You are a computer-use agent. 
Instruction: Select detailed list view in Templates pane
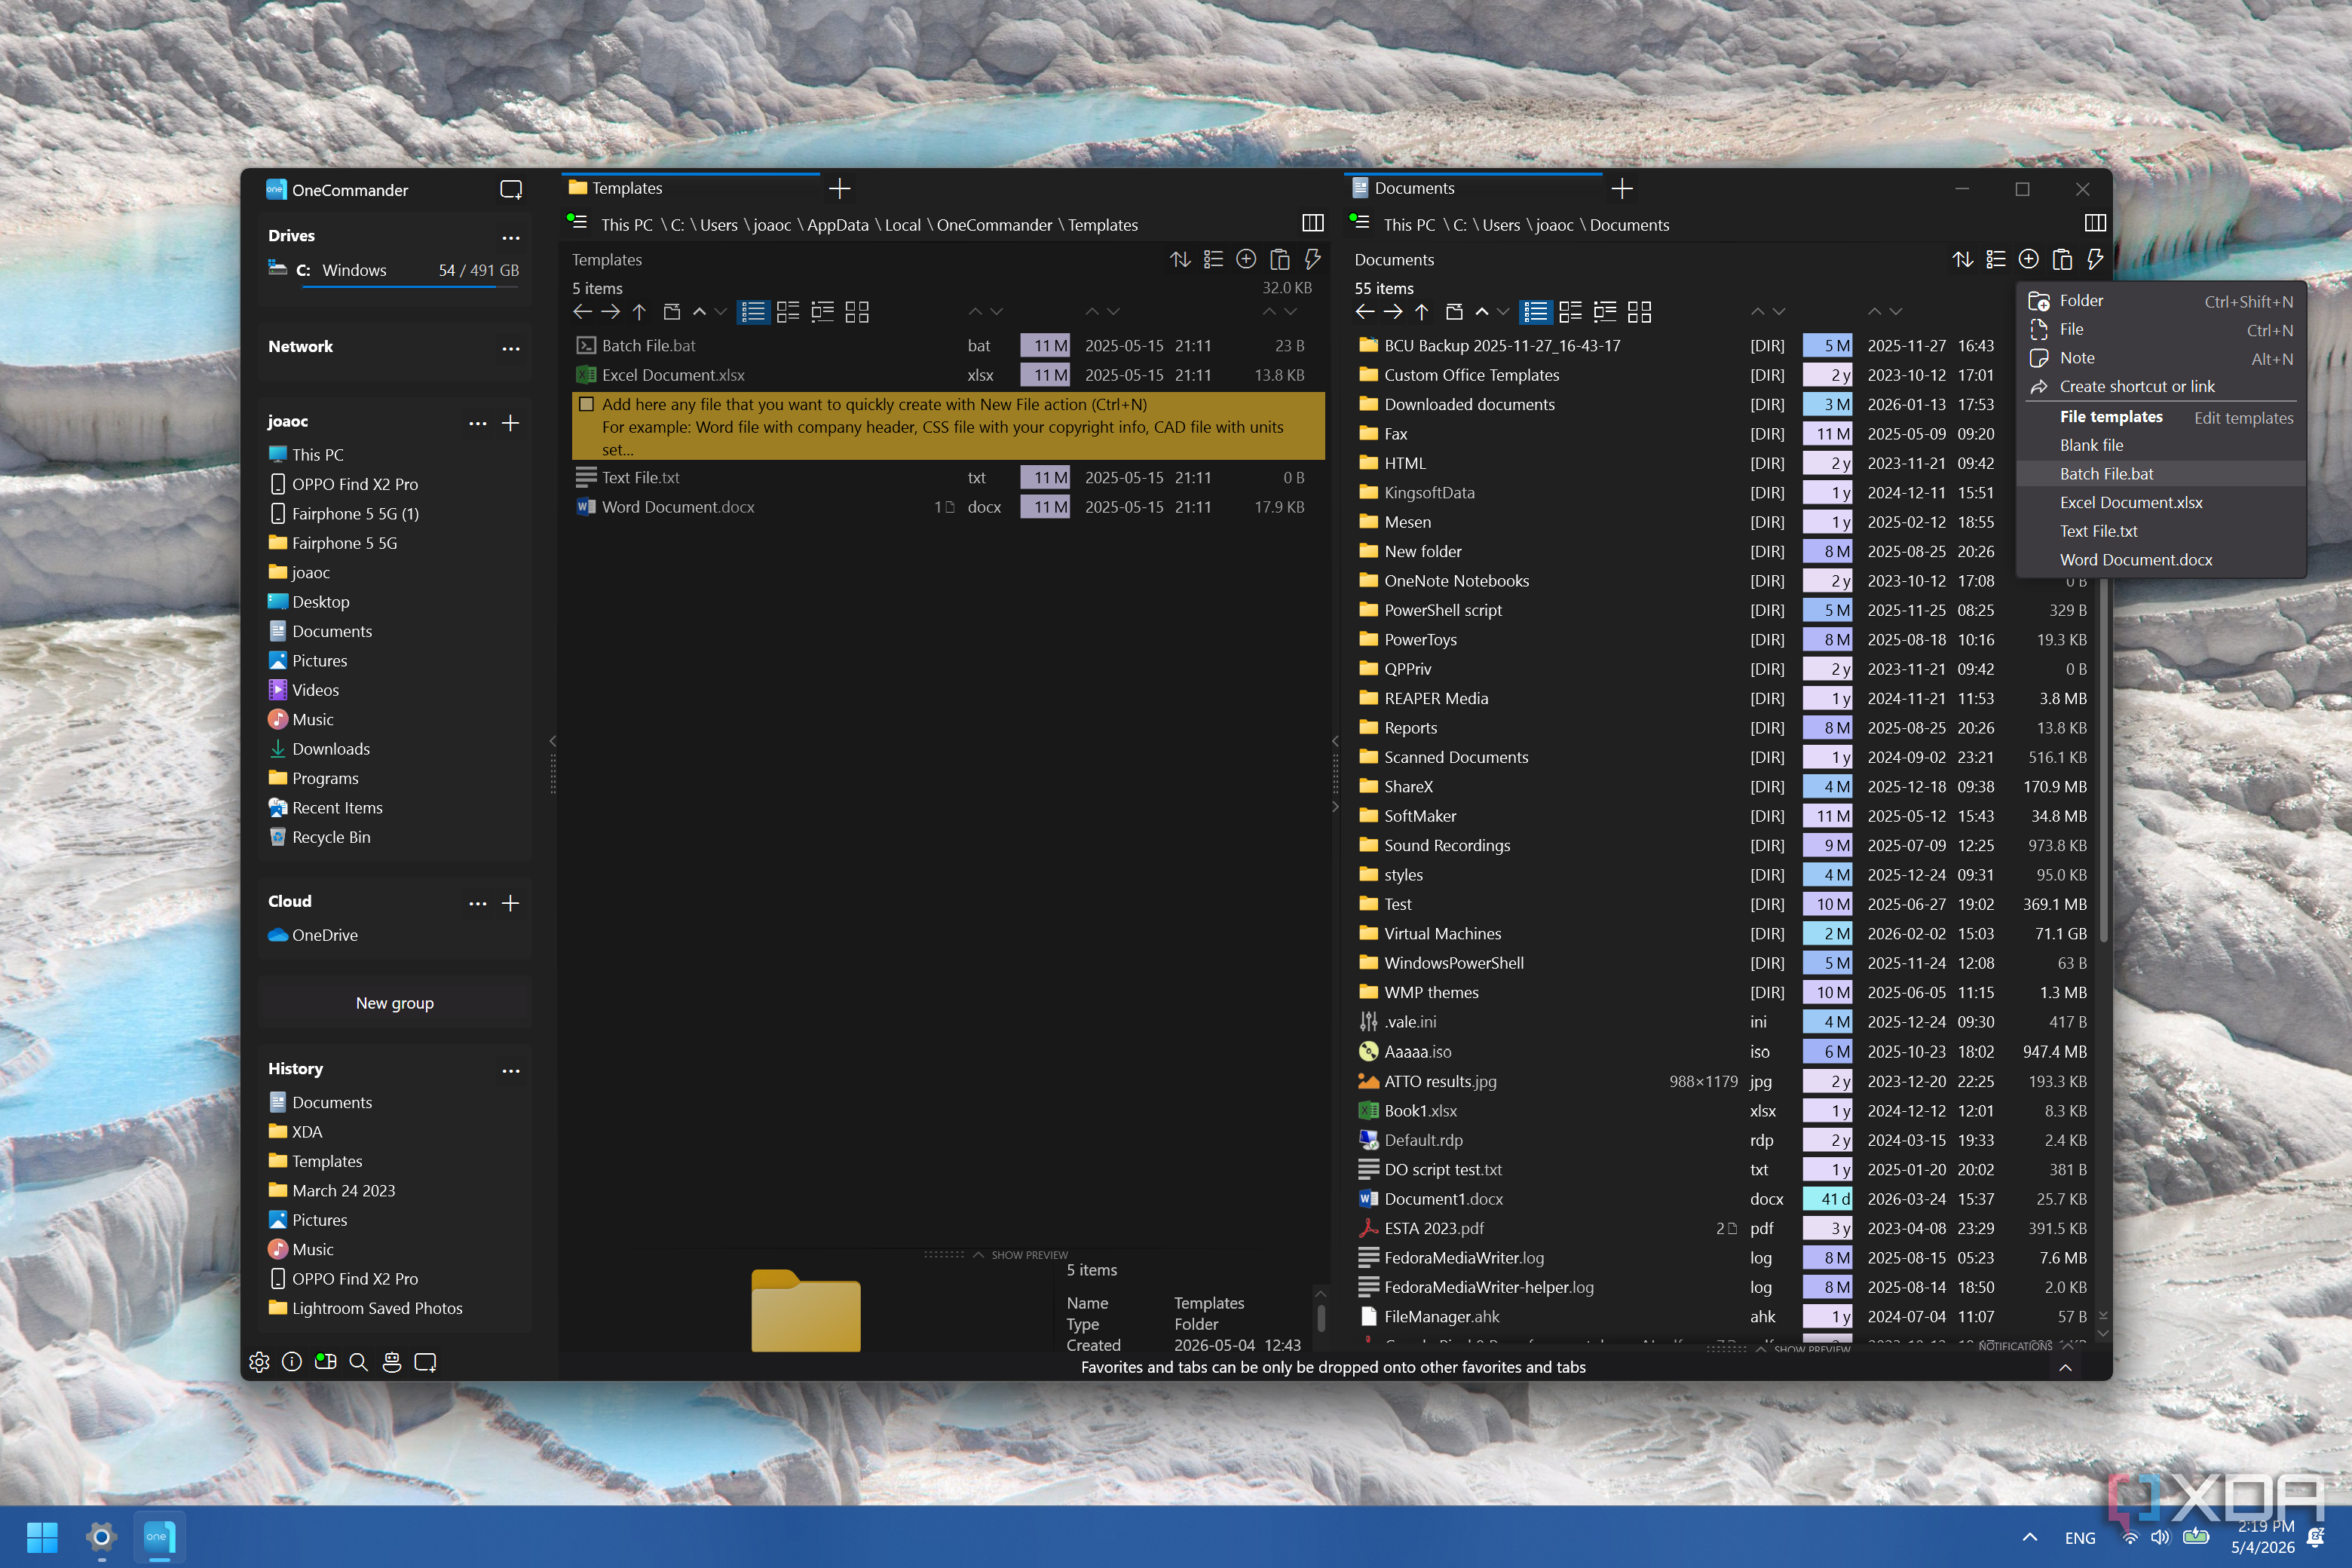(753, 312)
